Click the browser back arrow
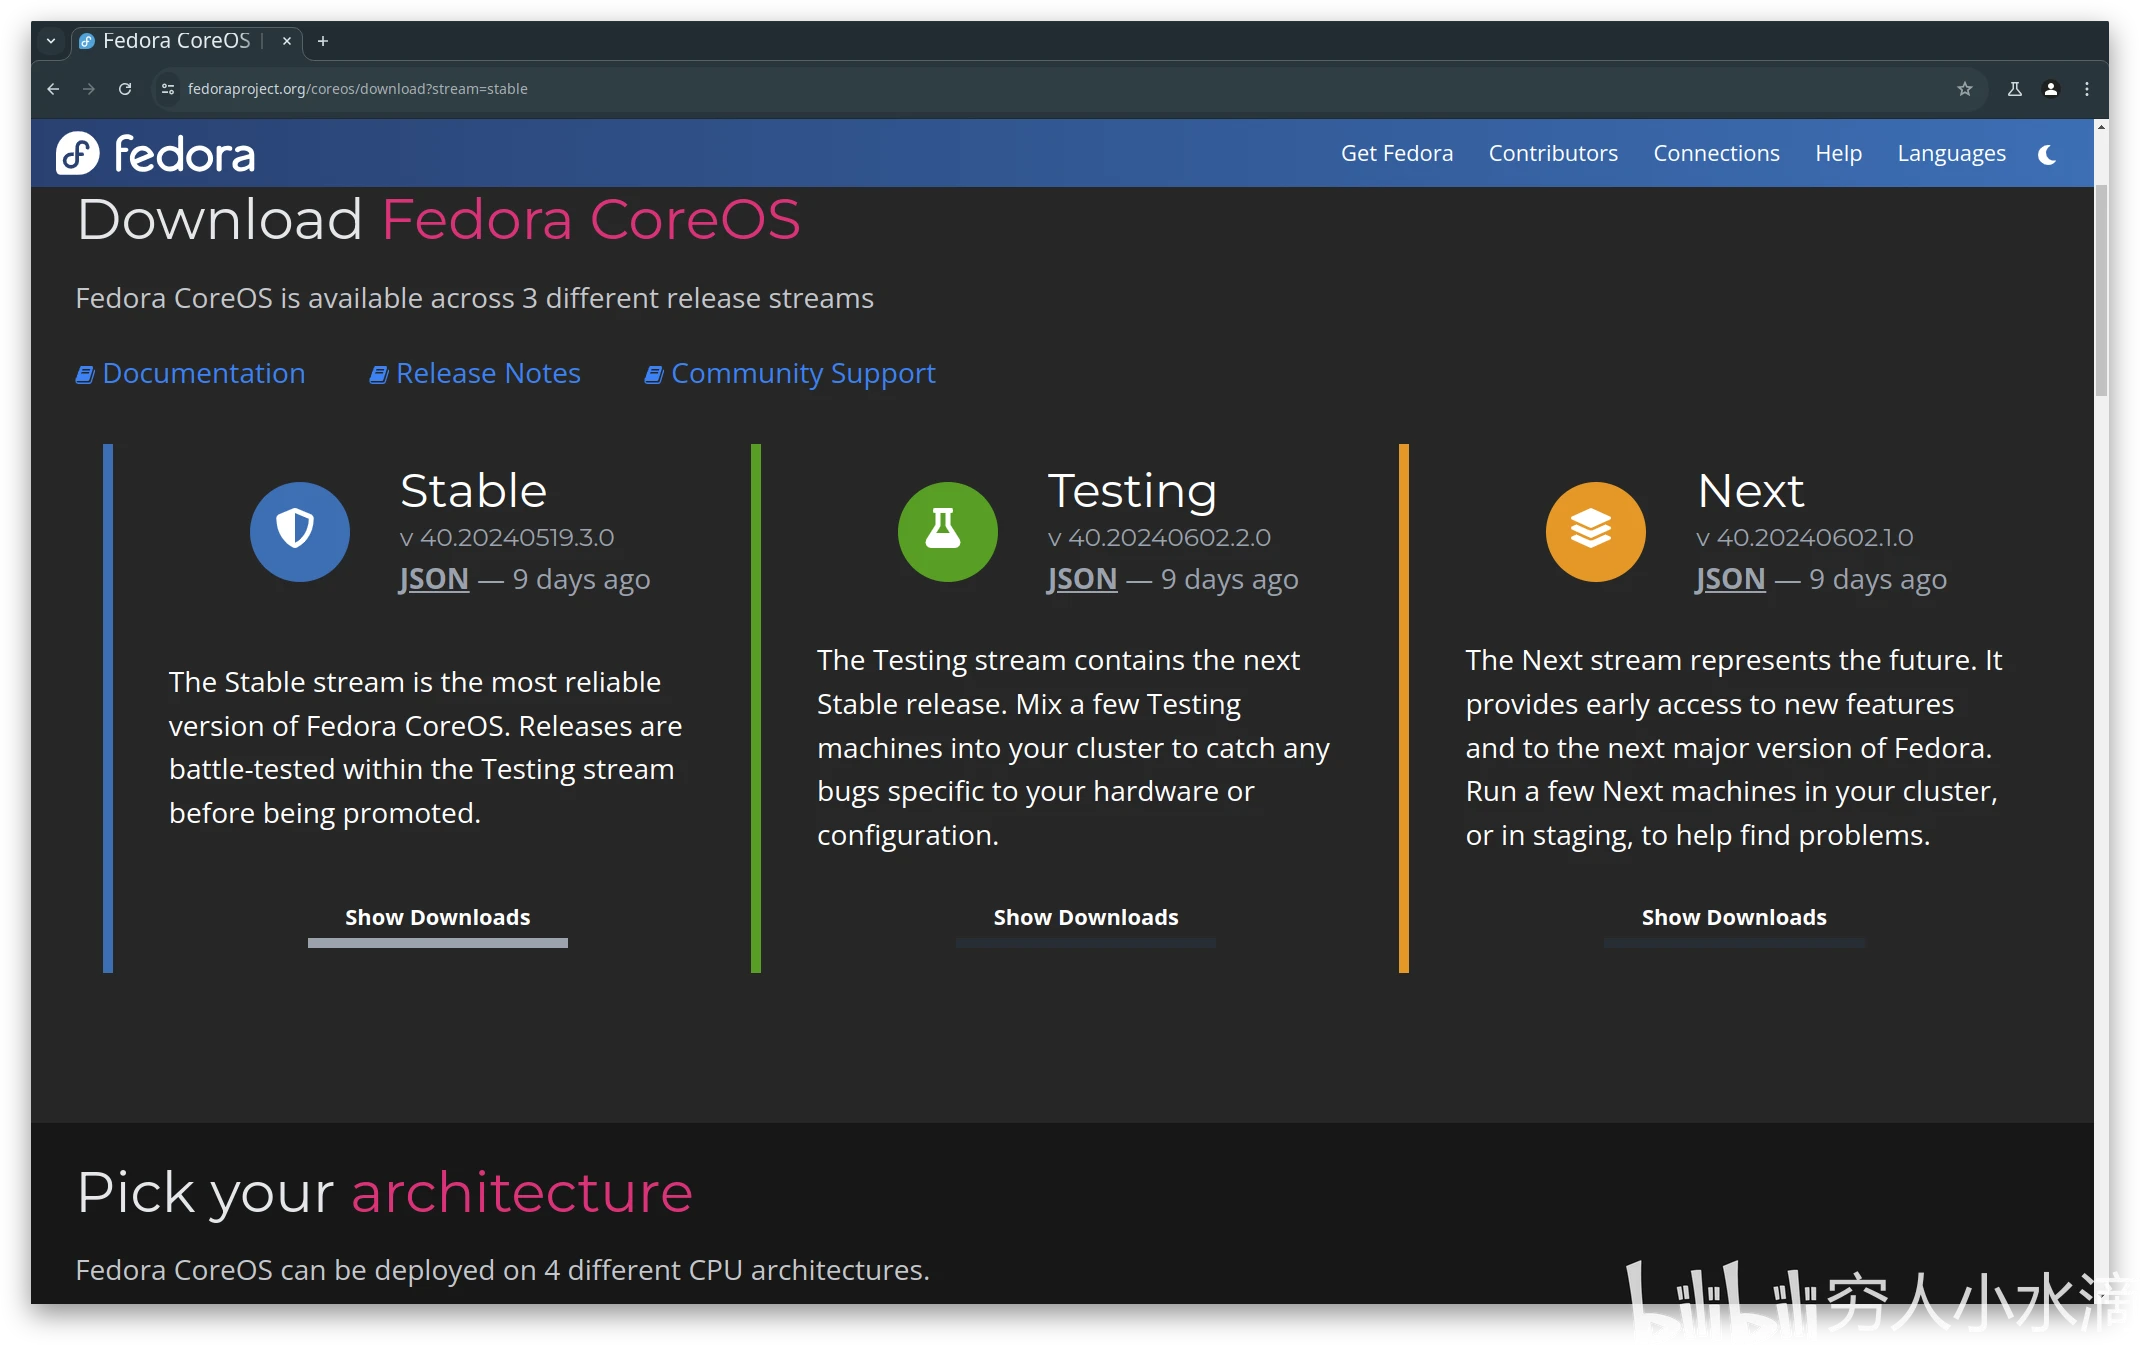This screenshot has height=1345, width=2140. 52,88
